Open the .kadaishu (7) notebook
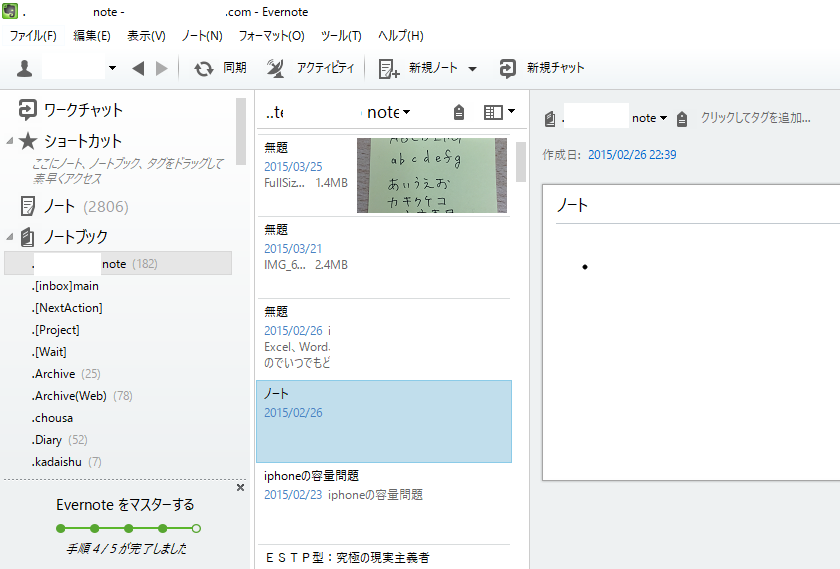Screen dimensions: 840x569 [x=66, y=462]
